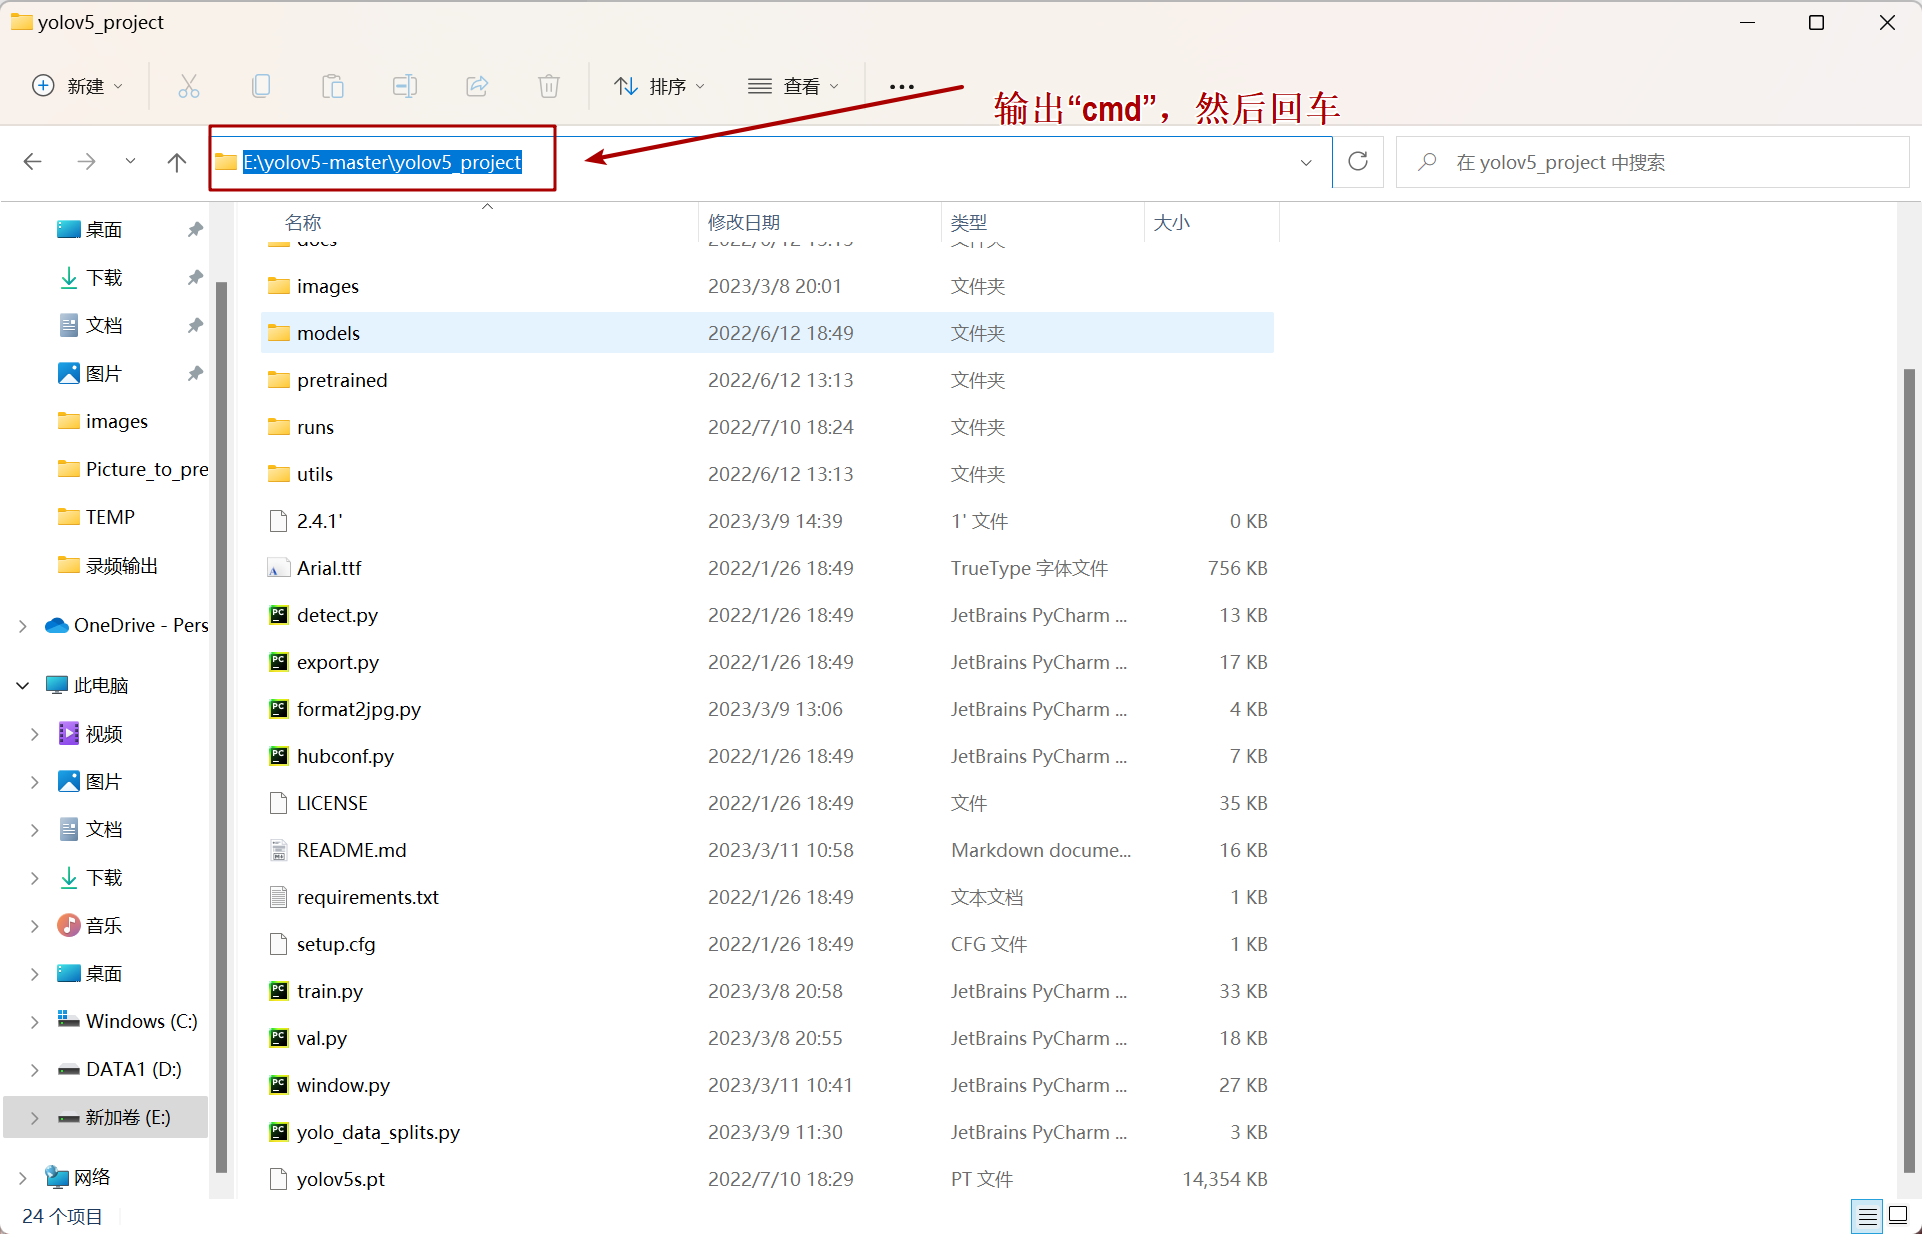The width and height of the screenshot is (1922, 1234).
Task: Go forward with the right arrow
Action: pyautogui.click(x=87, y=162)
